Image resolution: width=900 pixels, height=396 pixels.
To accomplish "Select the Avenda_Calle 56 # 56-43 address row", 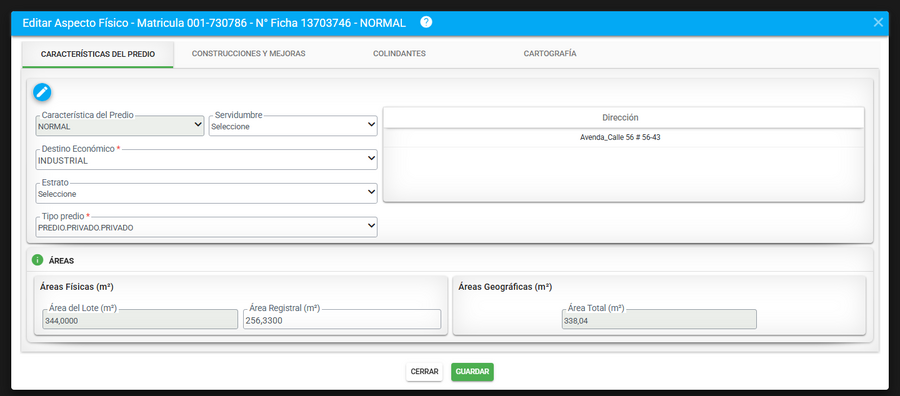I will point(623,138).
